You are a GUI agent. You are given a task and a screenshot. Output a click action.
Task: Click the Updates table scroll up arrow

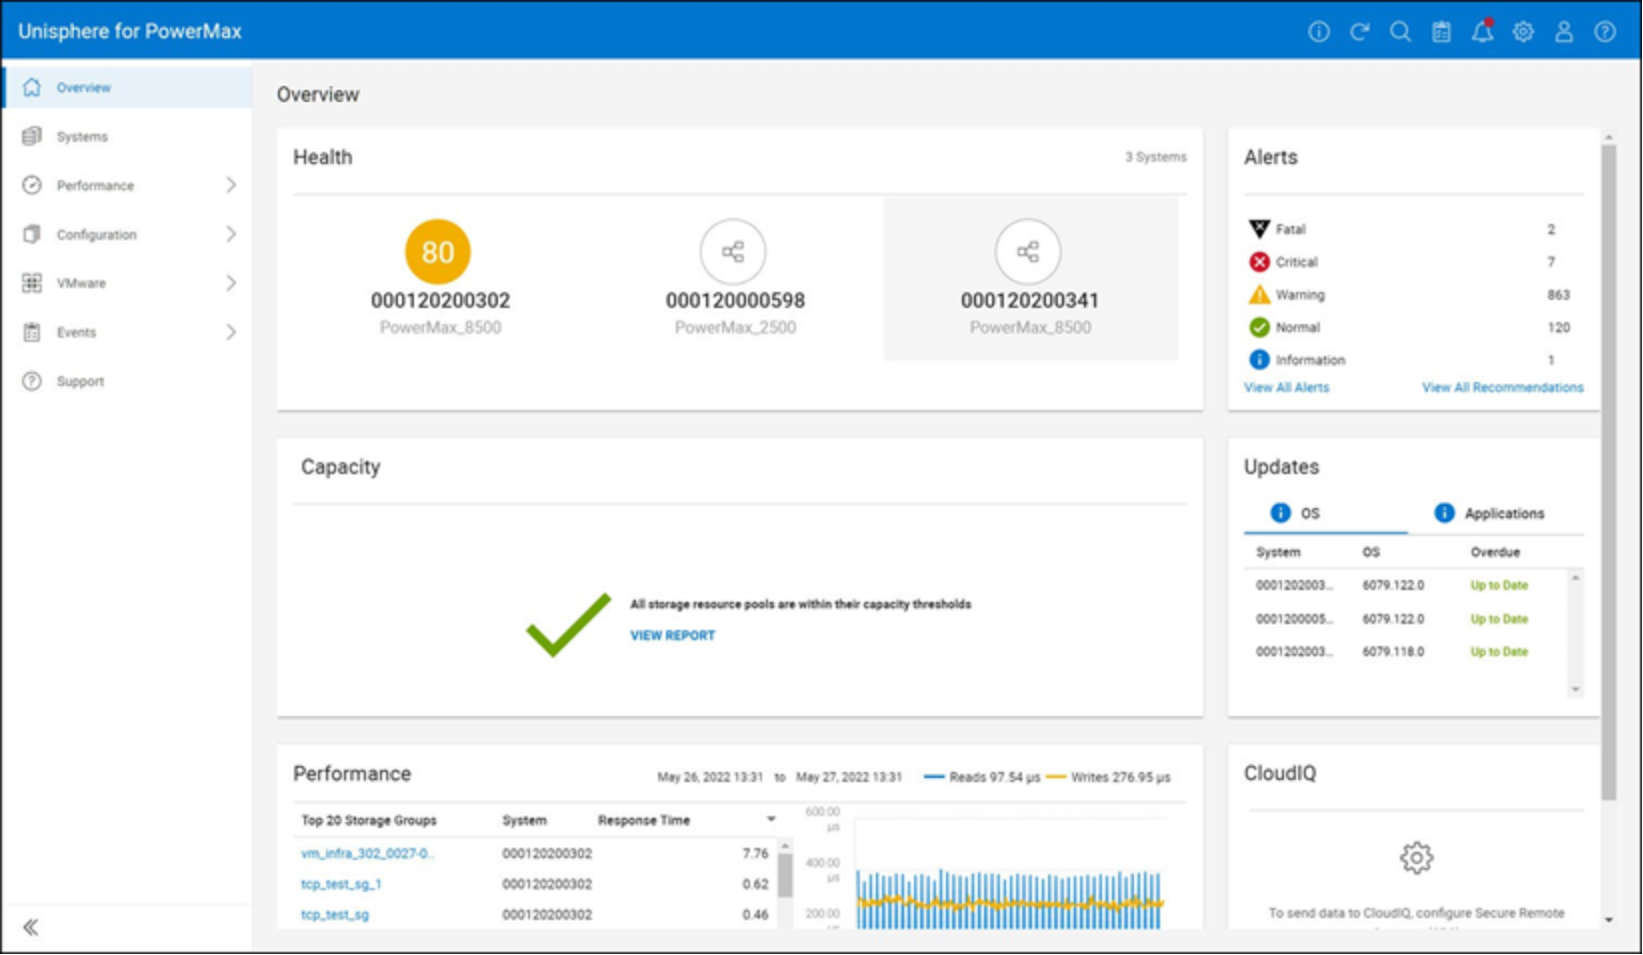point(1575,578)
